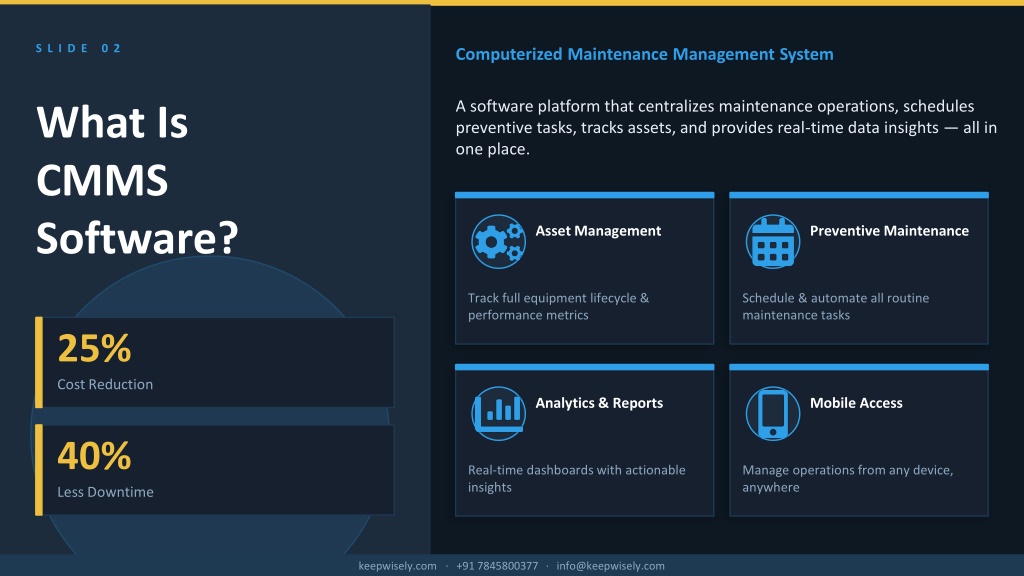Select the Analytics & Reports card title
This screenshot has height=576, width=1024.
(599, 403)
